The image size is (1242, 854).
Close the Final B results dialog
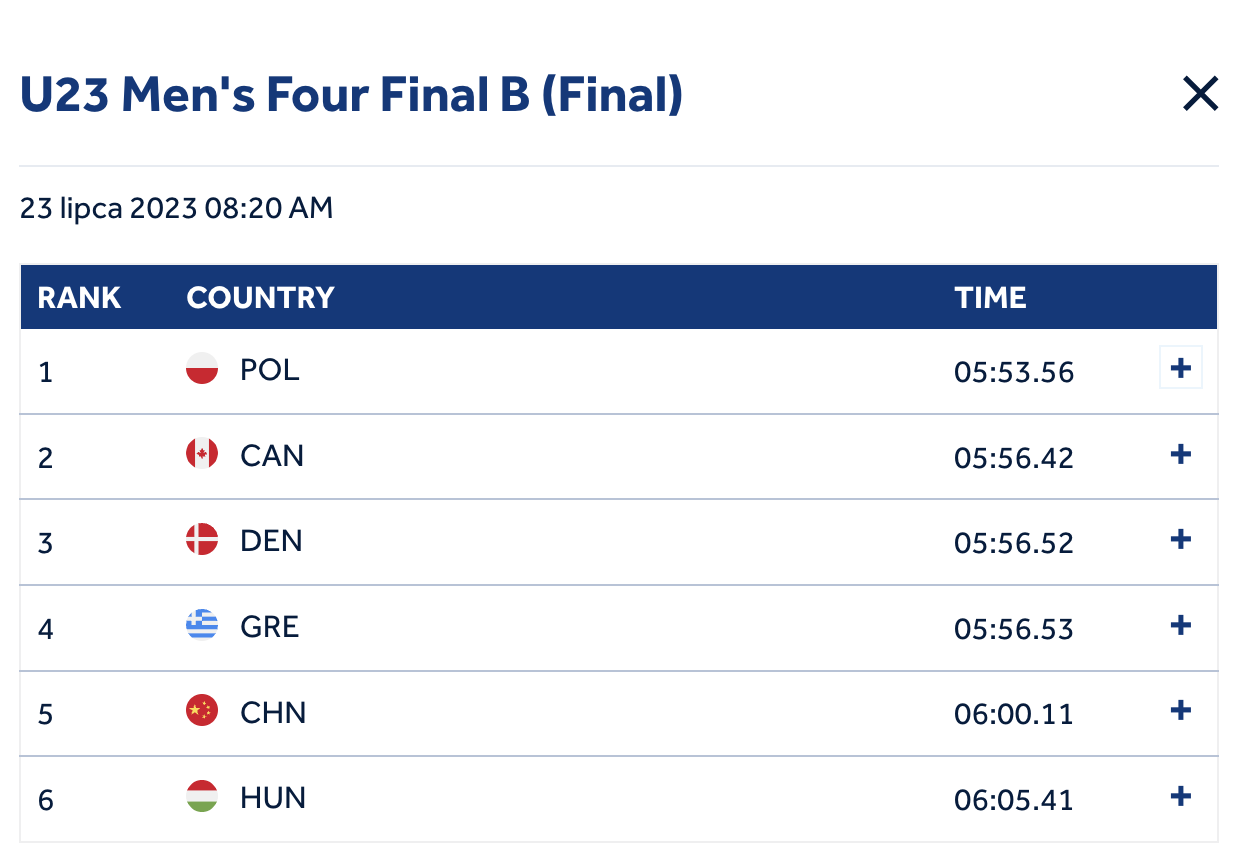tap(1200, 95)
